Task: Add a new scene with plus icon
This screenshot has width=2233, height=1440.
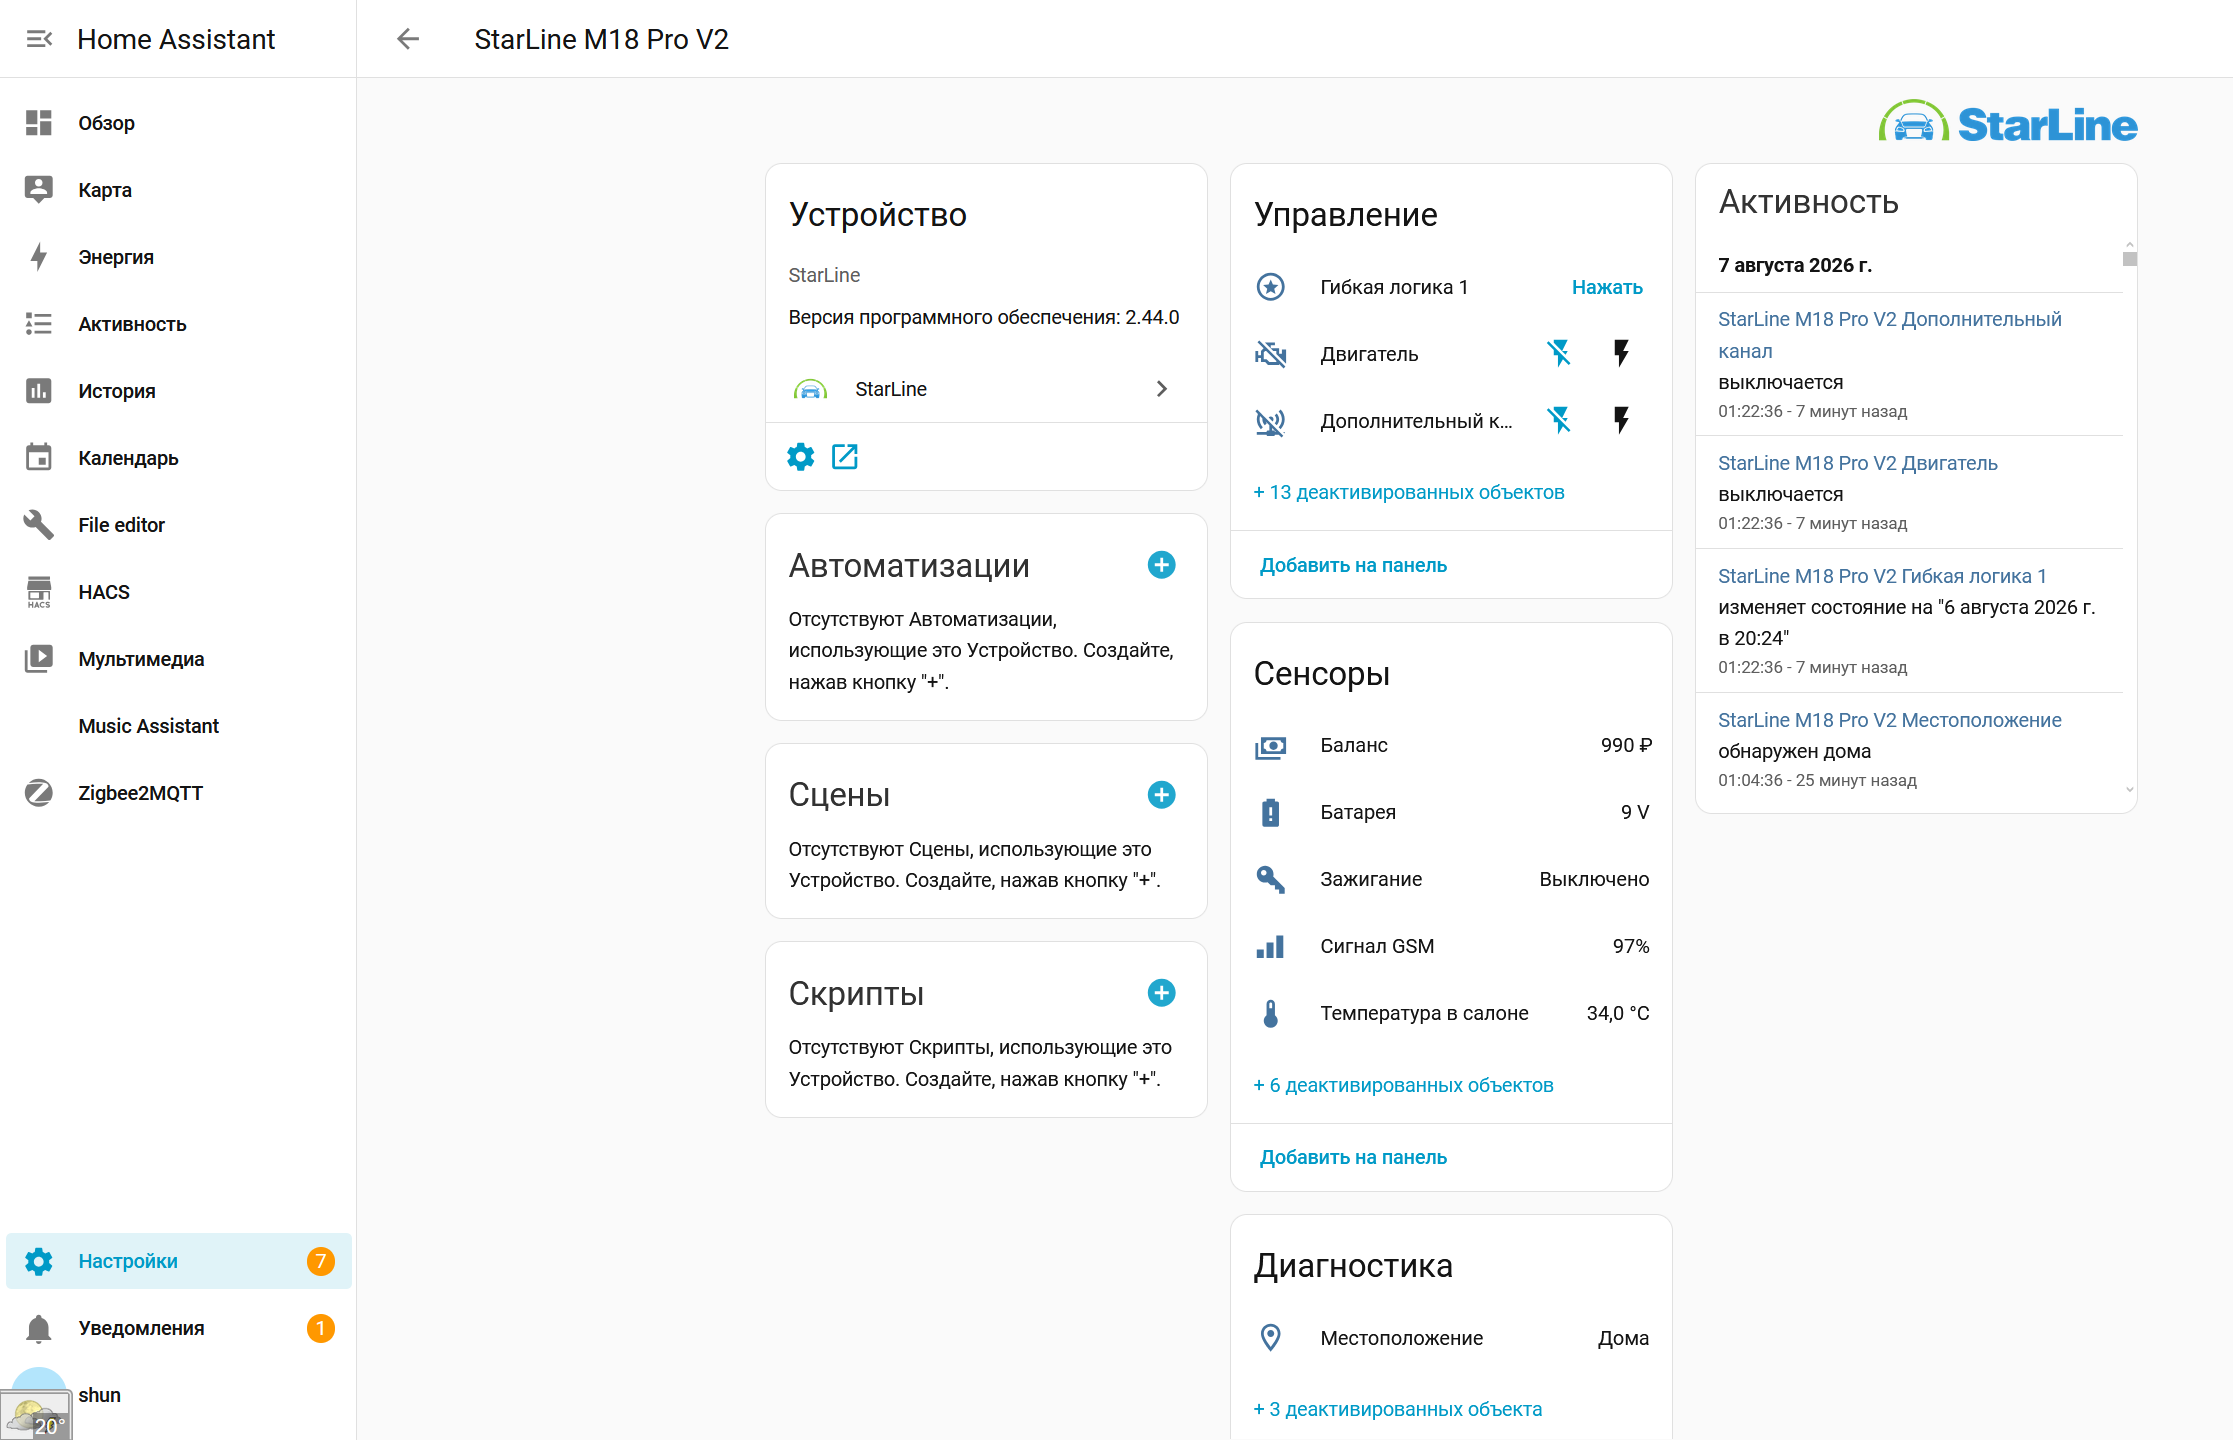Action: click(x=1161, y=795)
